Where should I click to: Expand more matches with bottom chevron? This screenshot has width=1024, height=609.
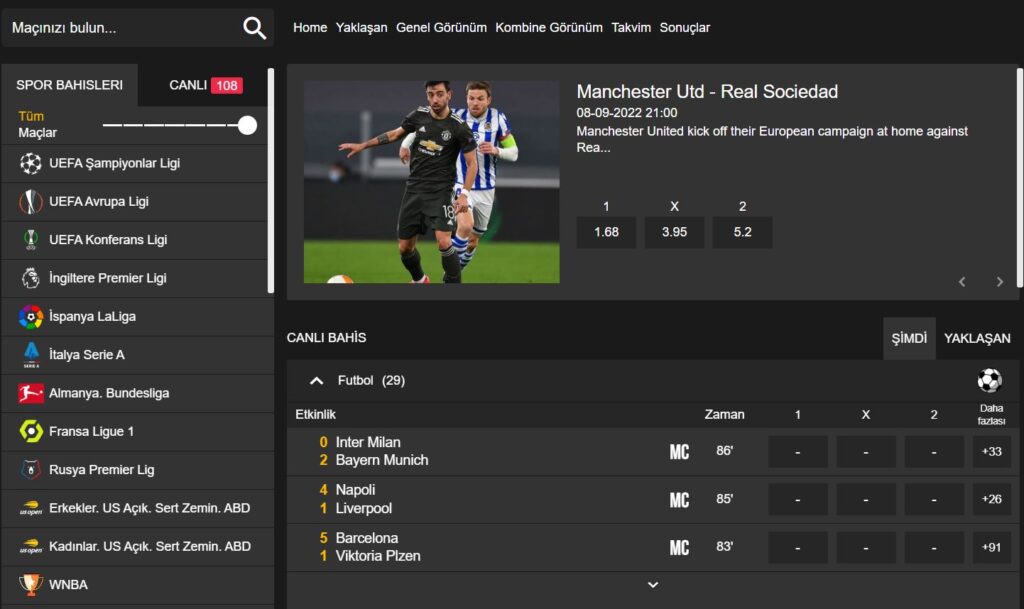(653, 585)
